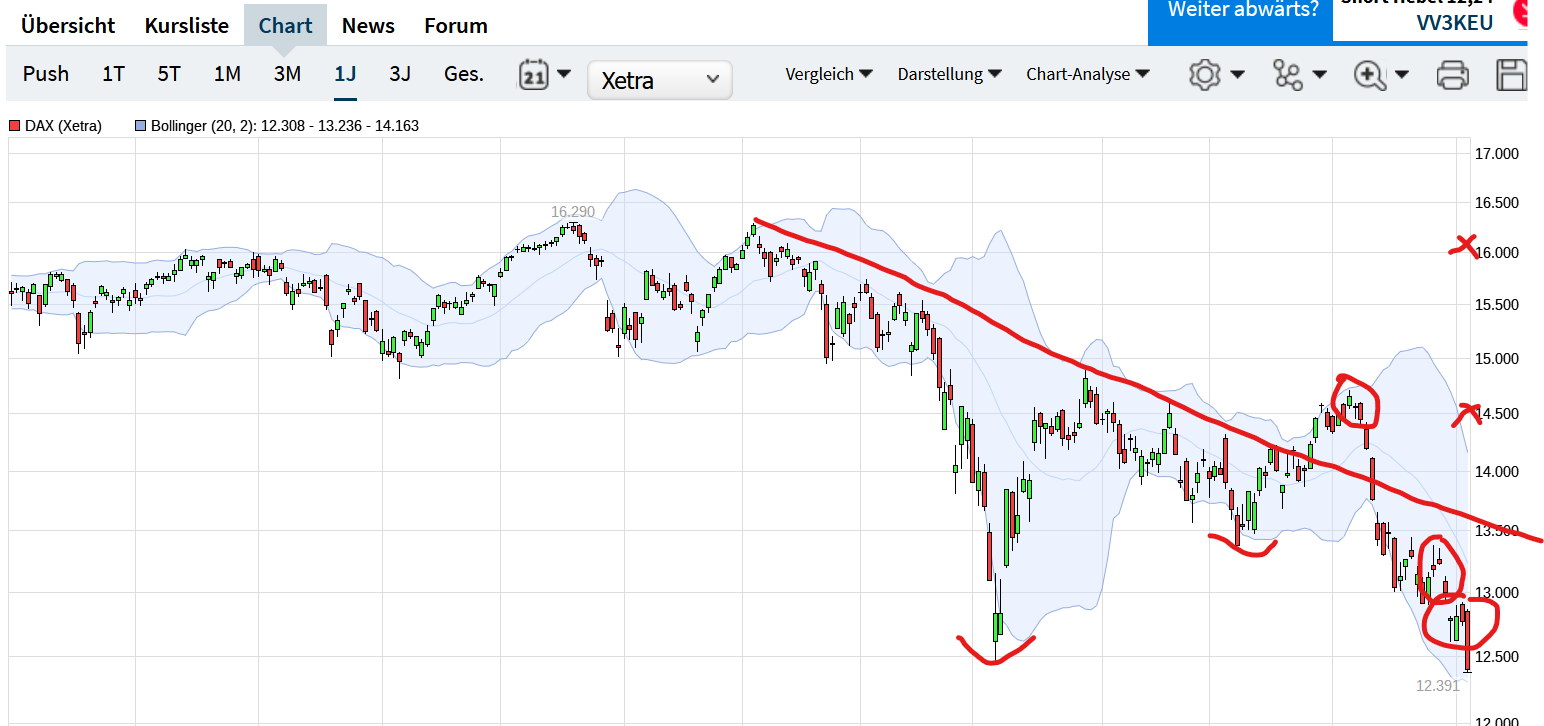Open the Kursliste menu item

tap(186, 25)
